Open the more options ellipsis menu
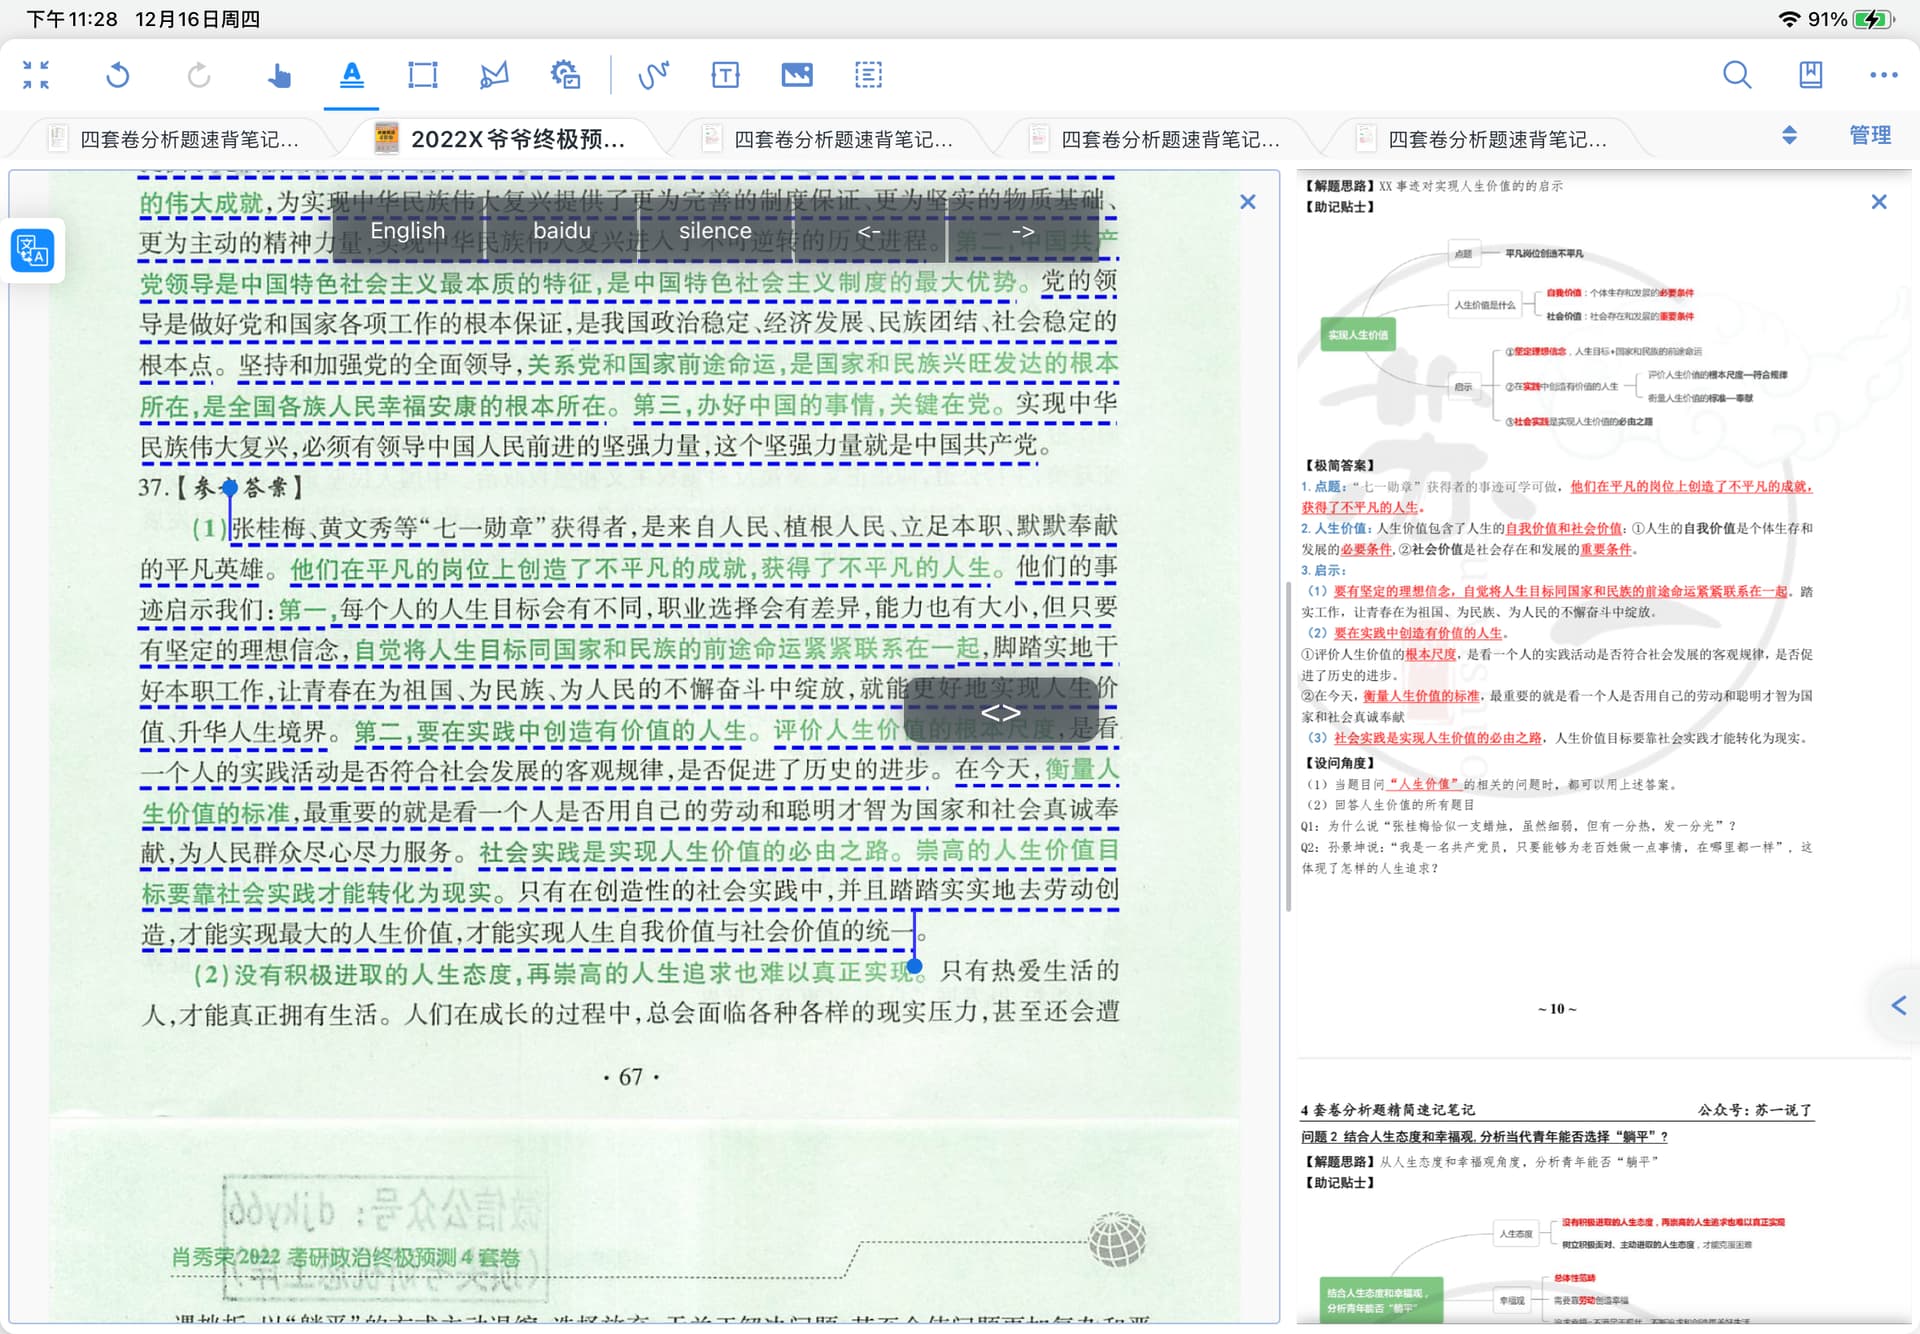Screen dimensions: 1920x1334 tap(1883, 75)
